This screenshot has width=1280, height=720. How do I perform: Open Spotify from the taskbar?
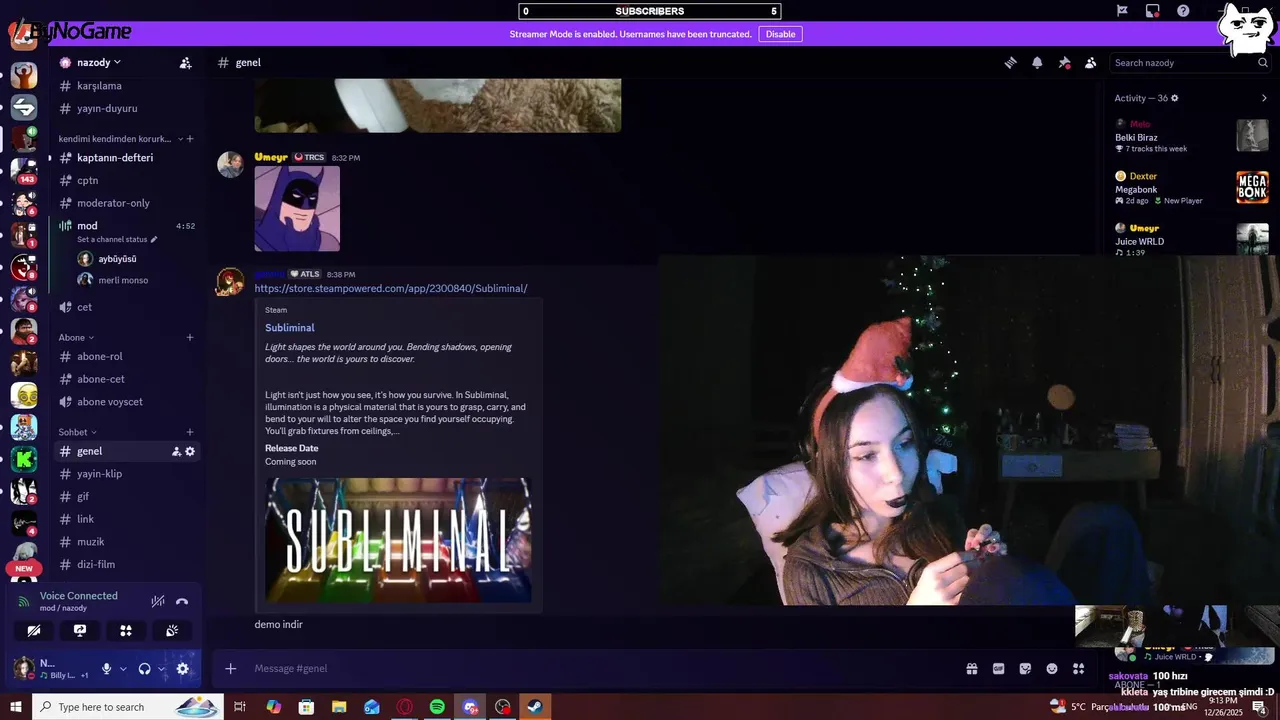pos(437,707)
